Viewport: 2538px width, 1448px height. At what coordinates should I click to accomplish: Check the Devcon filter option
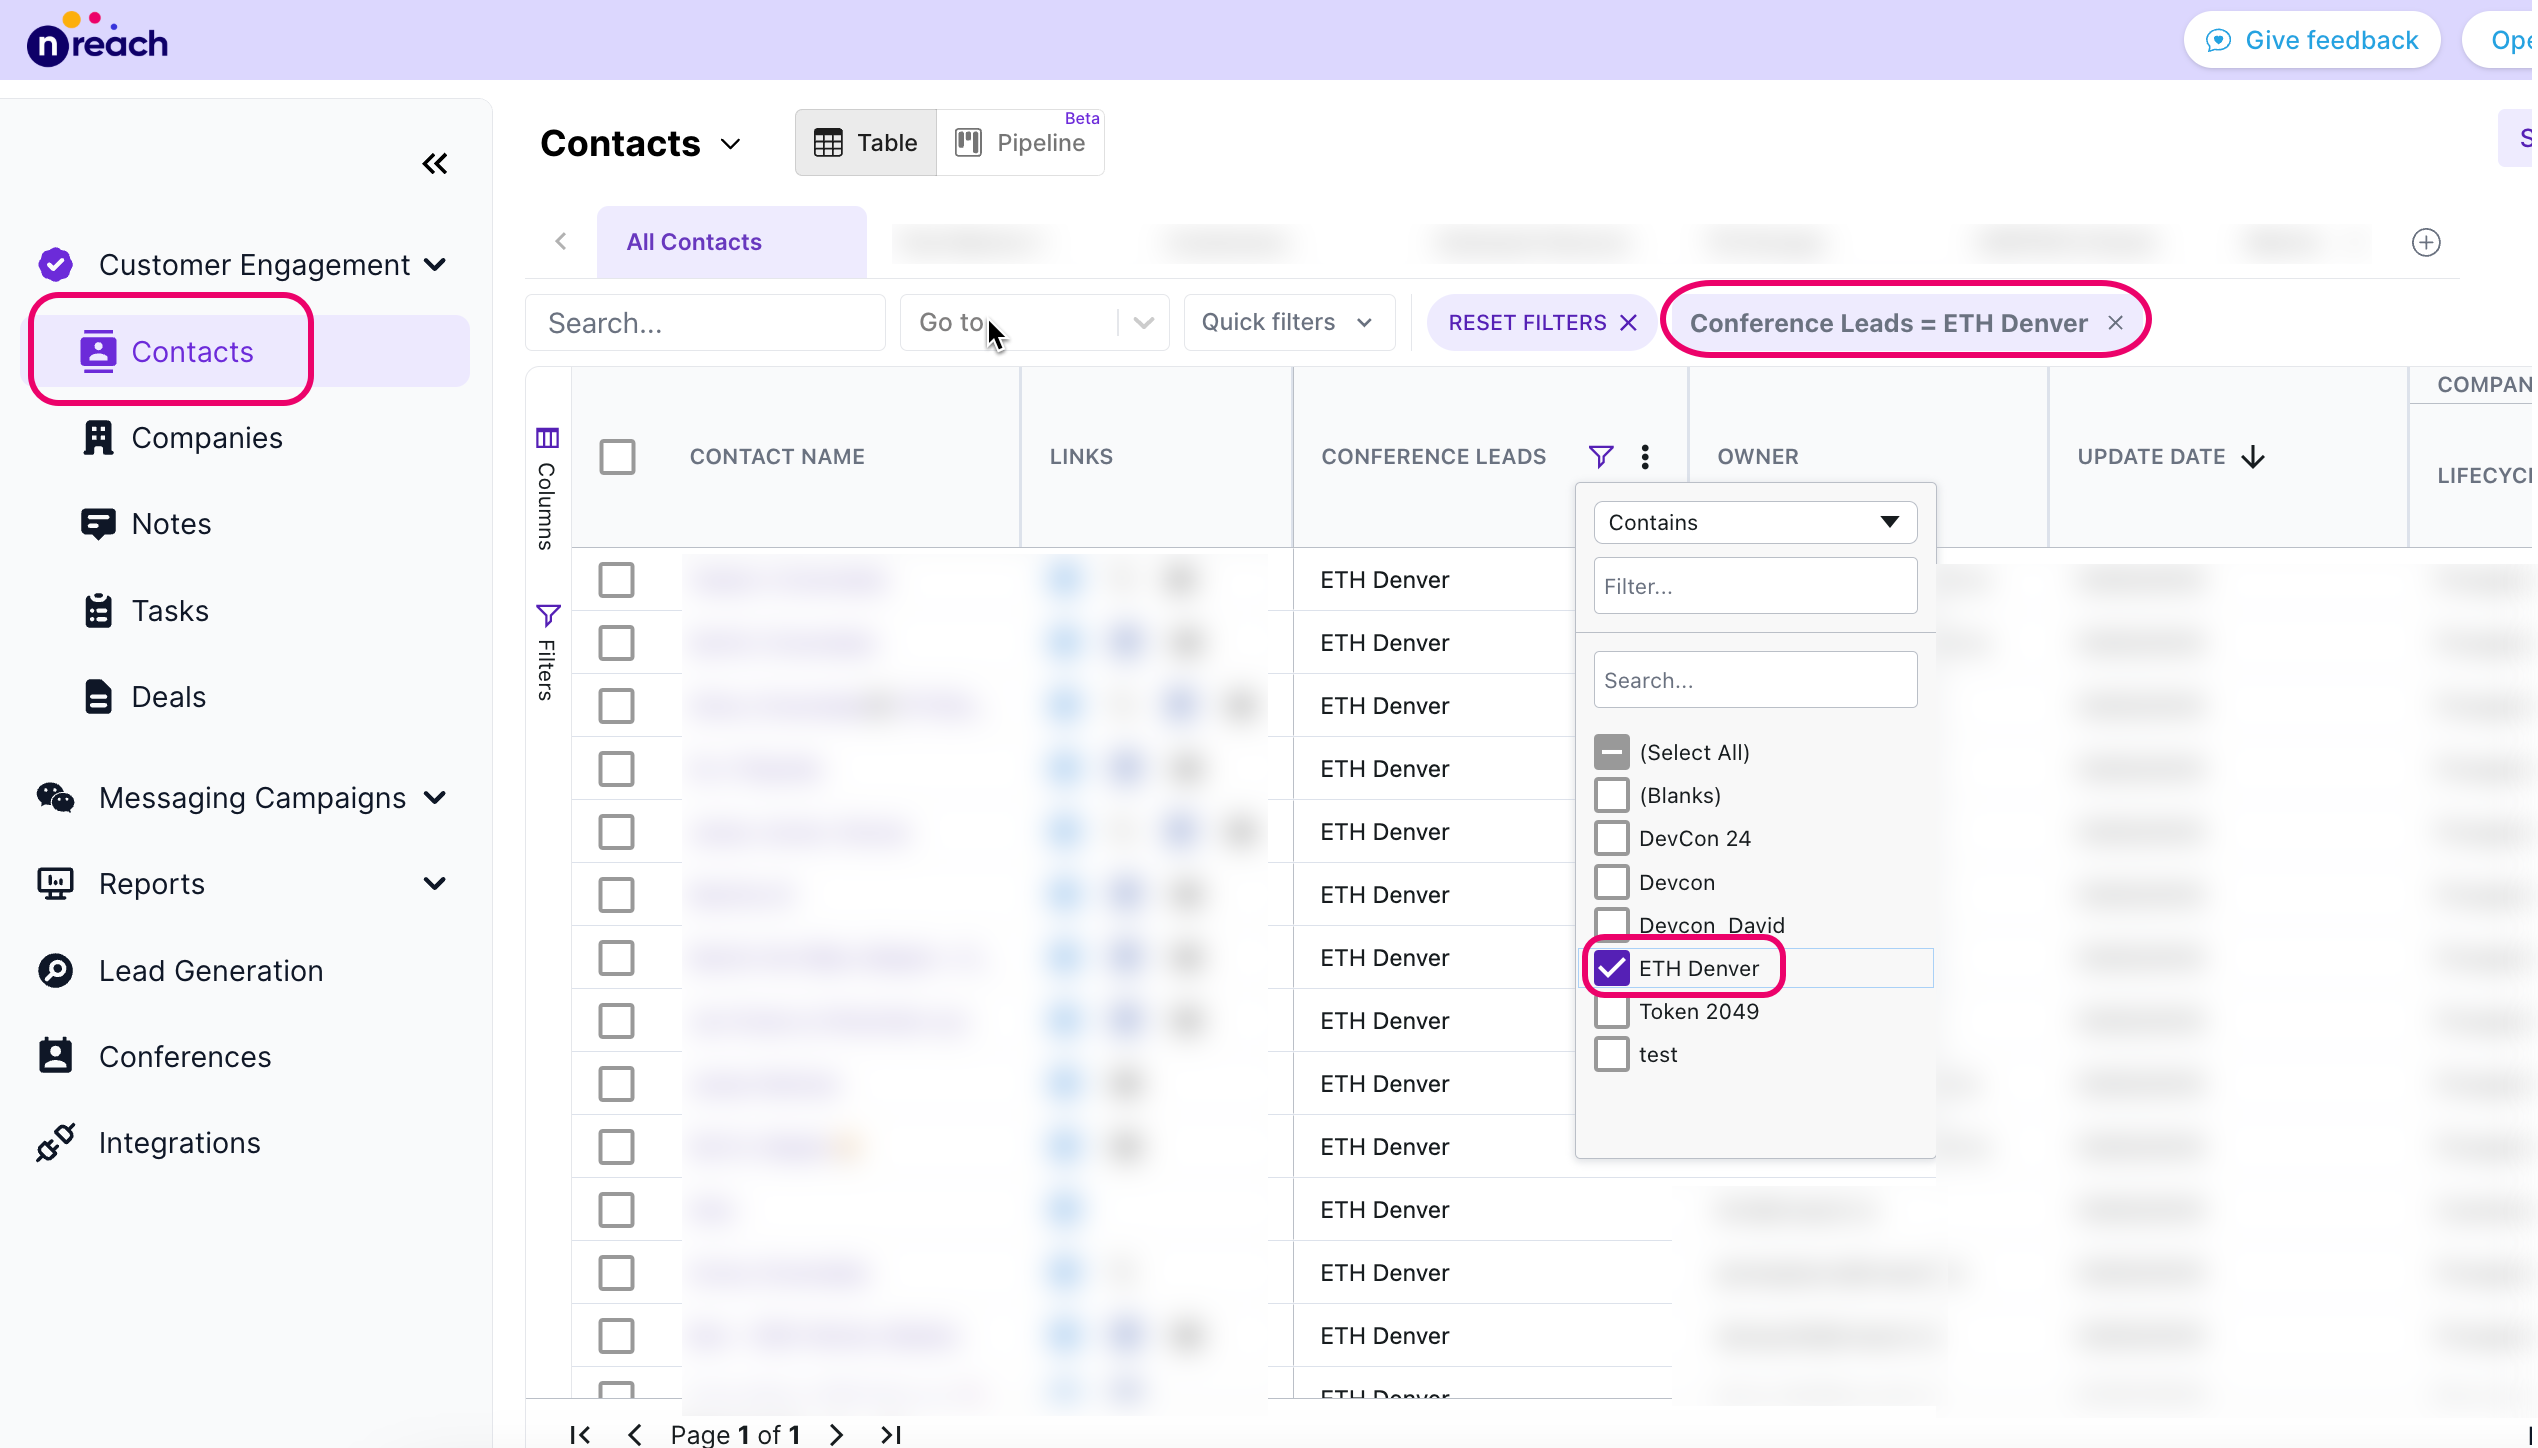1611,882
